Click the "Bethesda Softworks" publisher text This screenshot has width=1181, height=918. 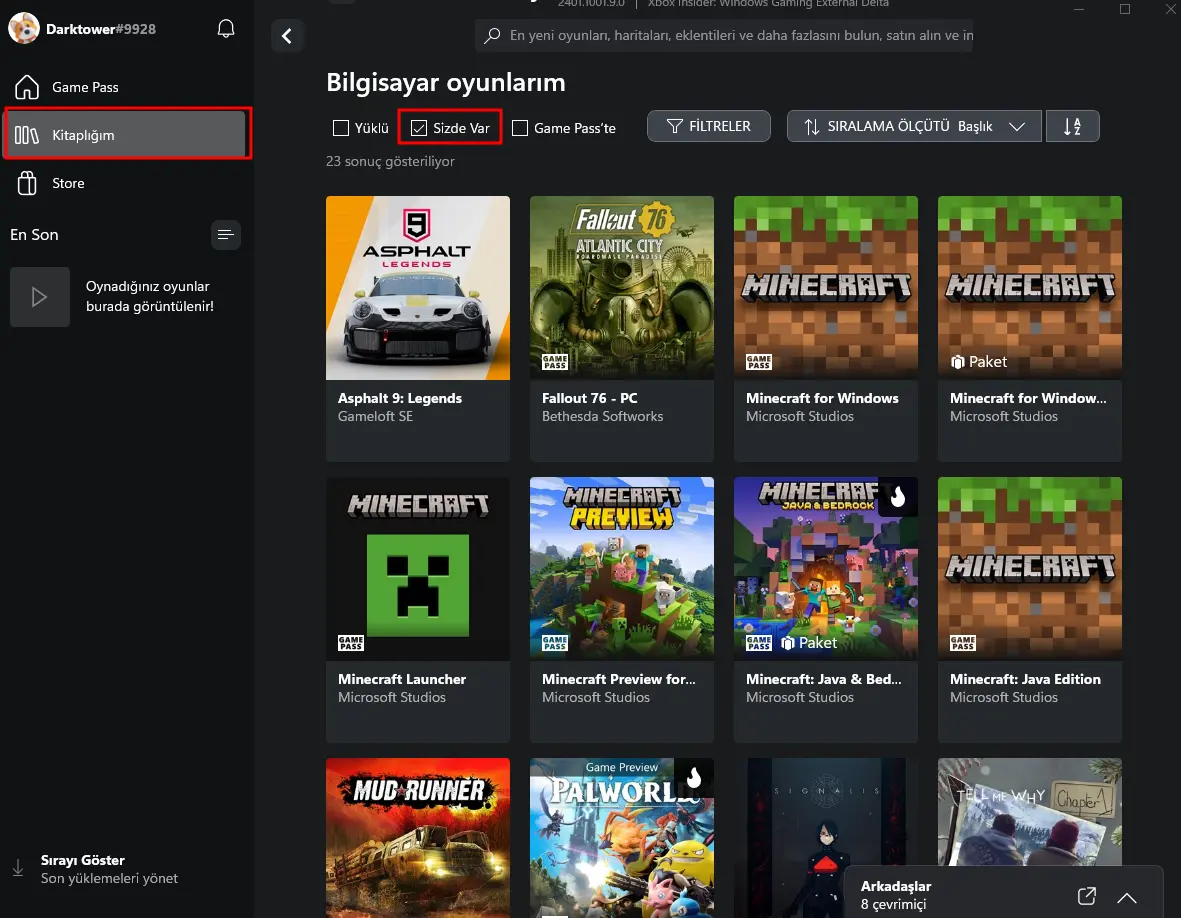(x=603, y=416)
